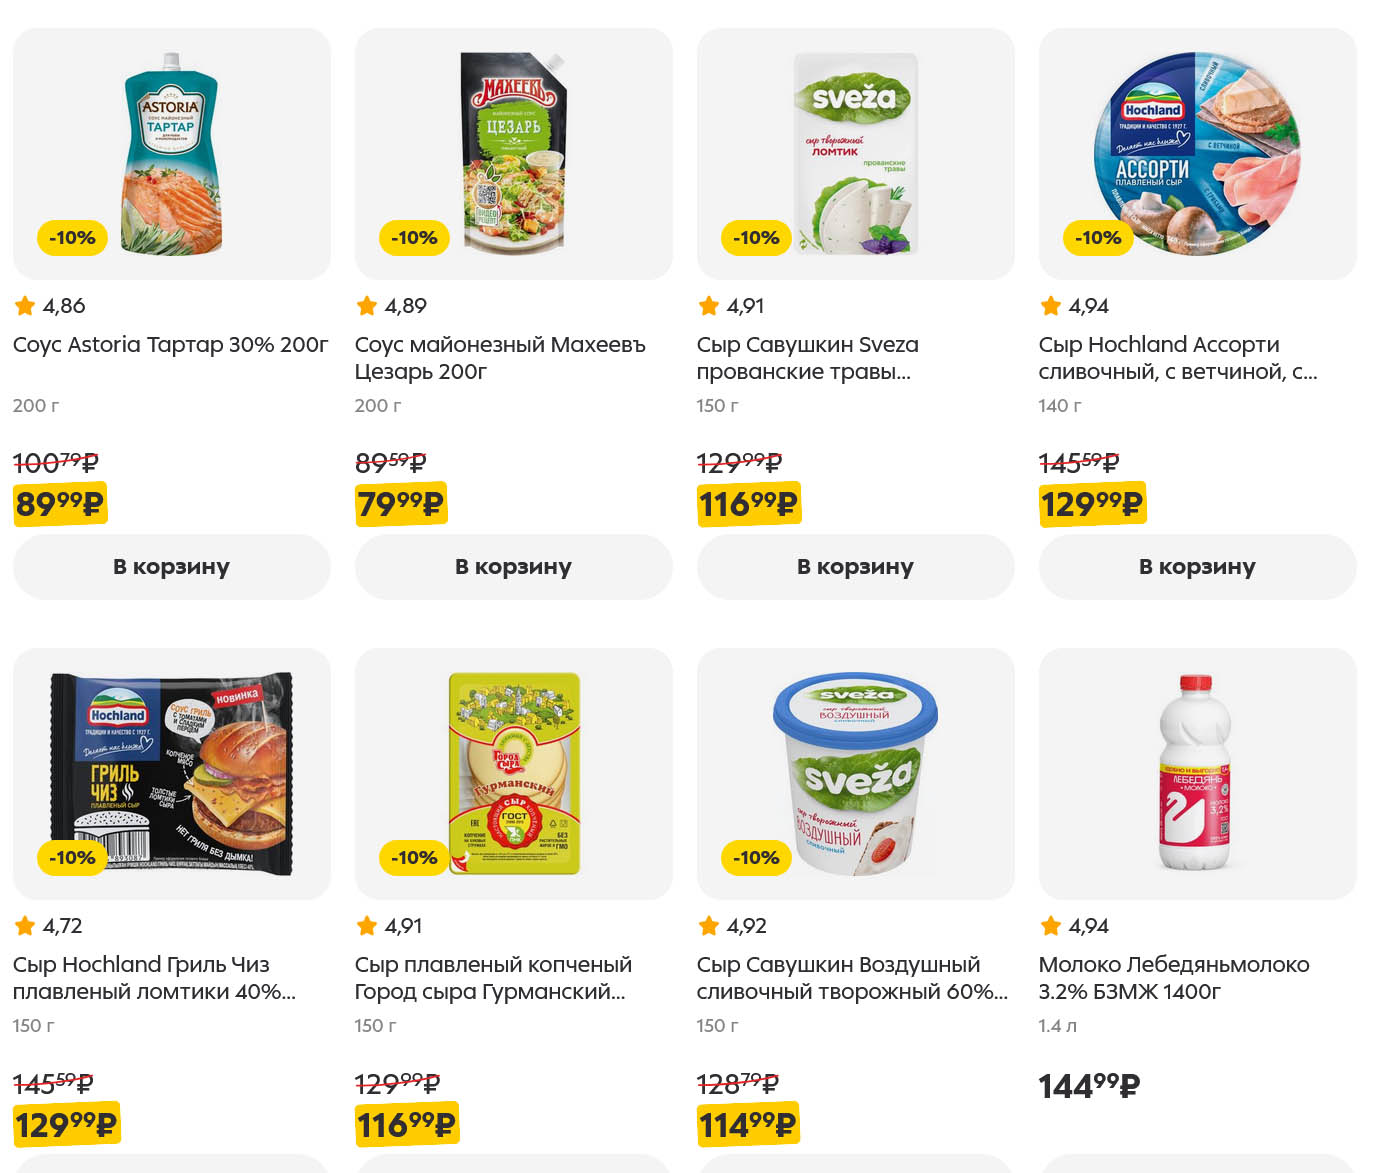Click -10% badge on Гурманский cheese
Image resolution: width=1384 pixels, height=1173 pixels.
point(413,858)
